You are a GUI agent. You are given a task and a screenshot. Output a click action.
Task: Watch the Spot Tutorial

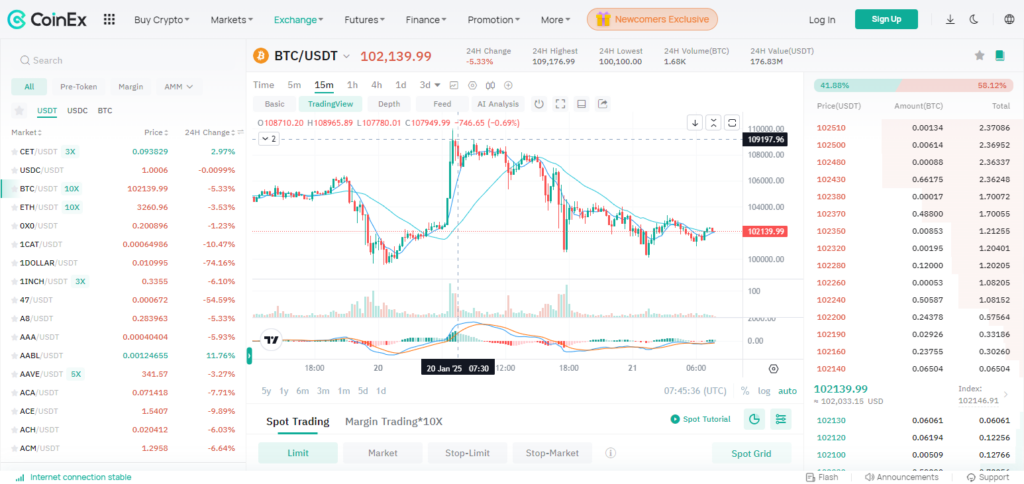point(701,419)
